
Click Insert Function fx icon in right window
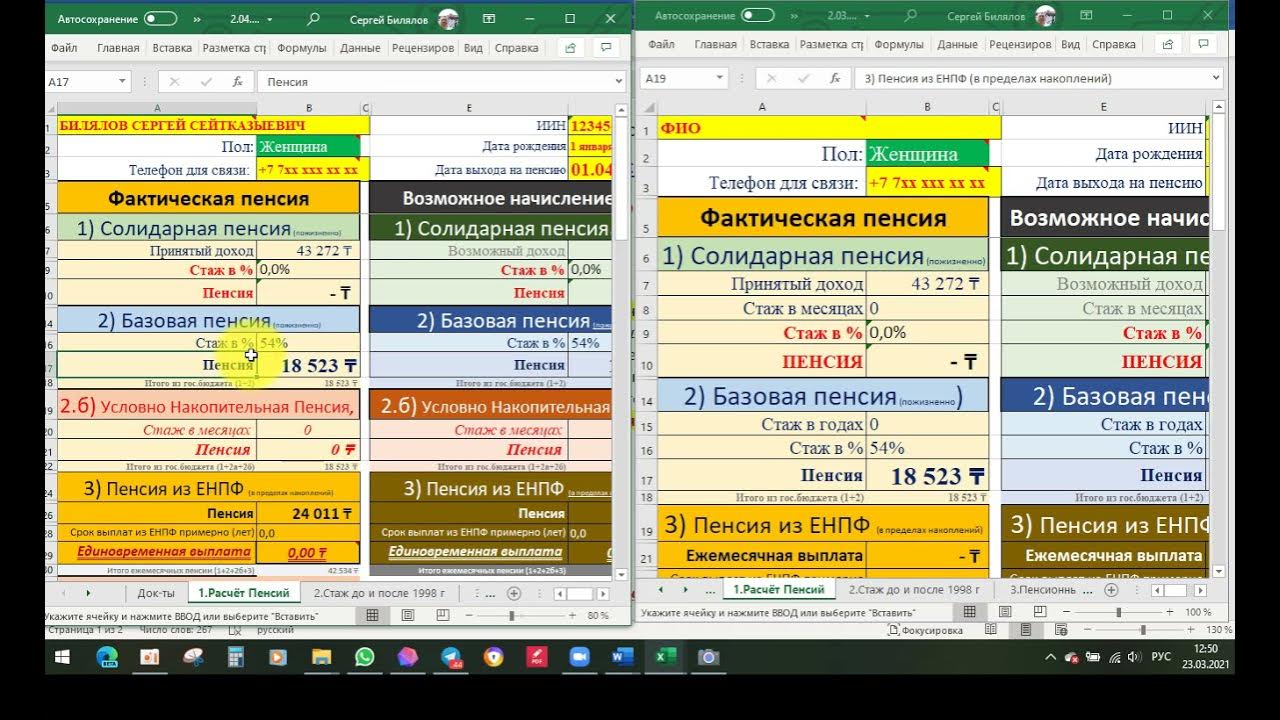click(x=834, y=78)
